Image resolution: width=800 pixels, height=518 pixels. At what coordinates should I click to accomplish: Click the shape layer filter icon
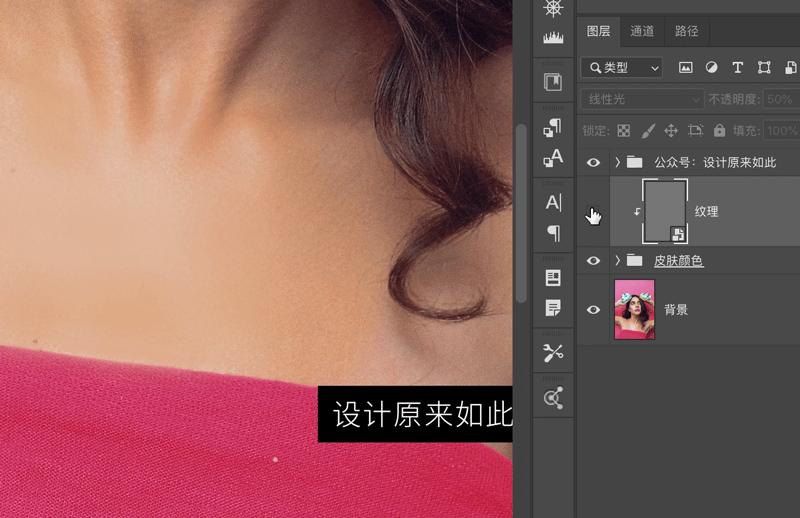tap(764, 68)
